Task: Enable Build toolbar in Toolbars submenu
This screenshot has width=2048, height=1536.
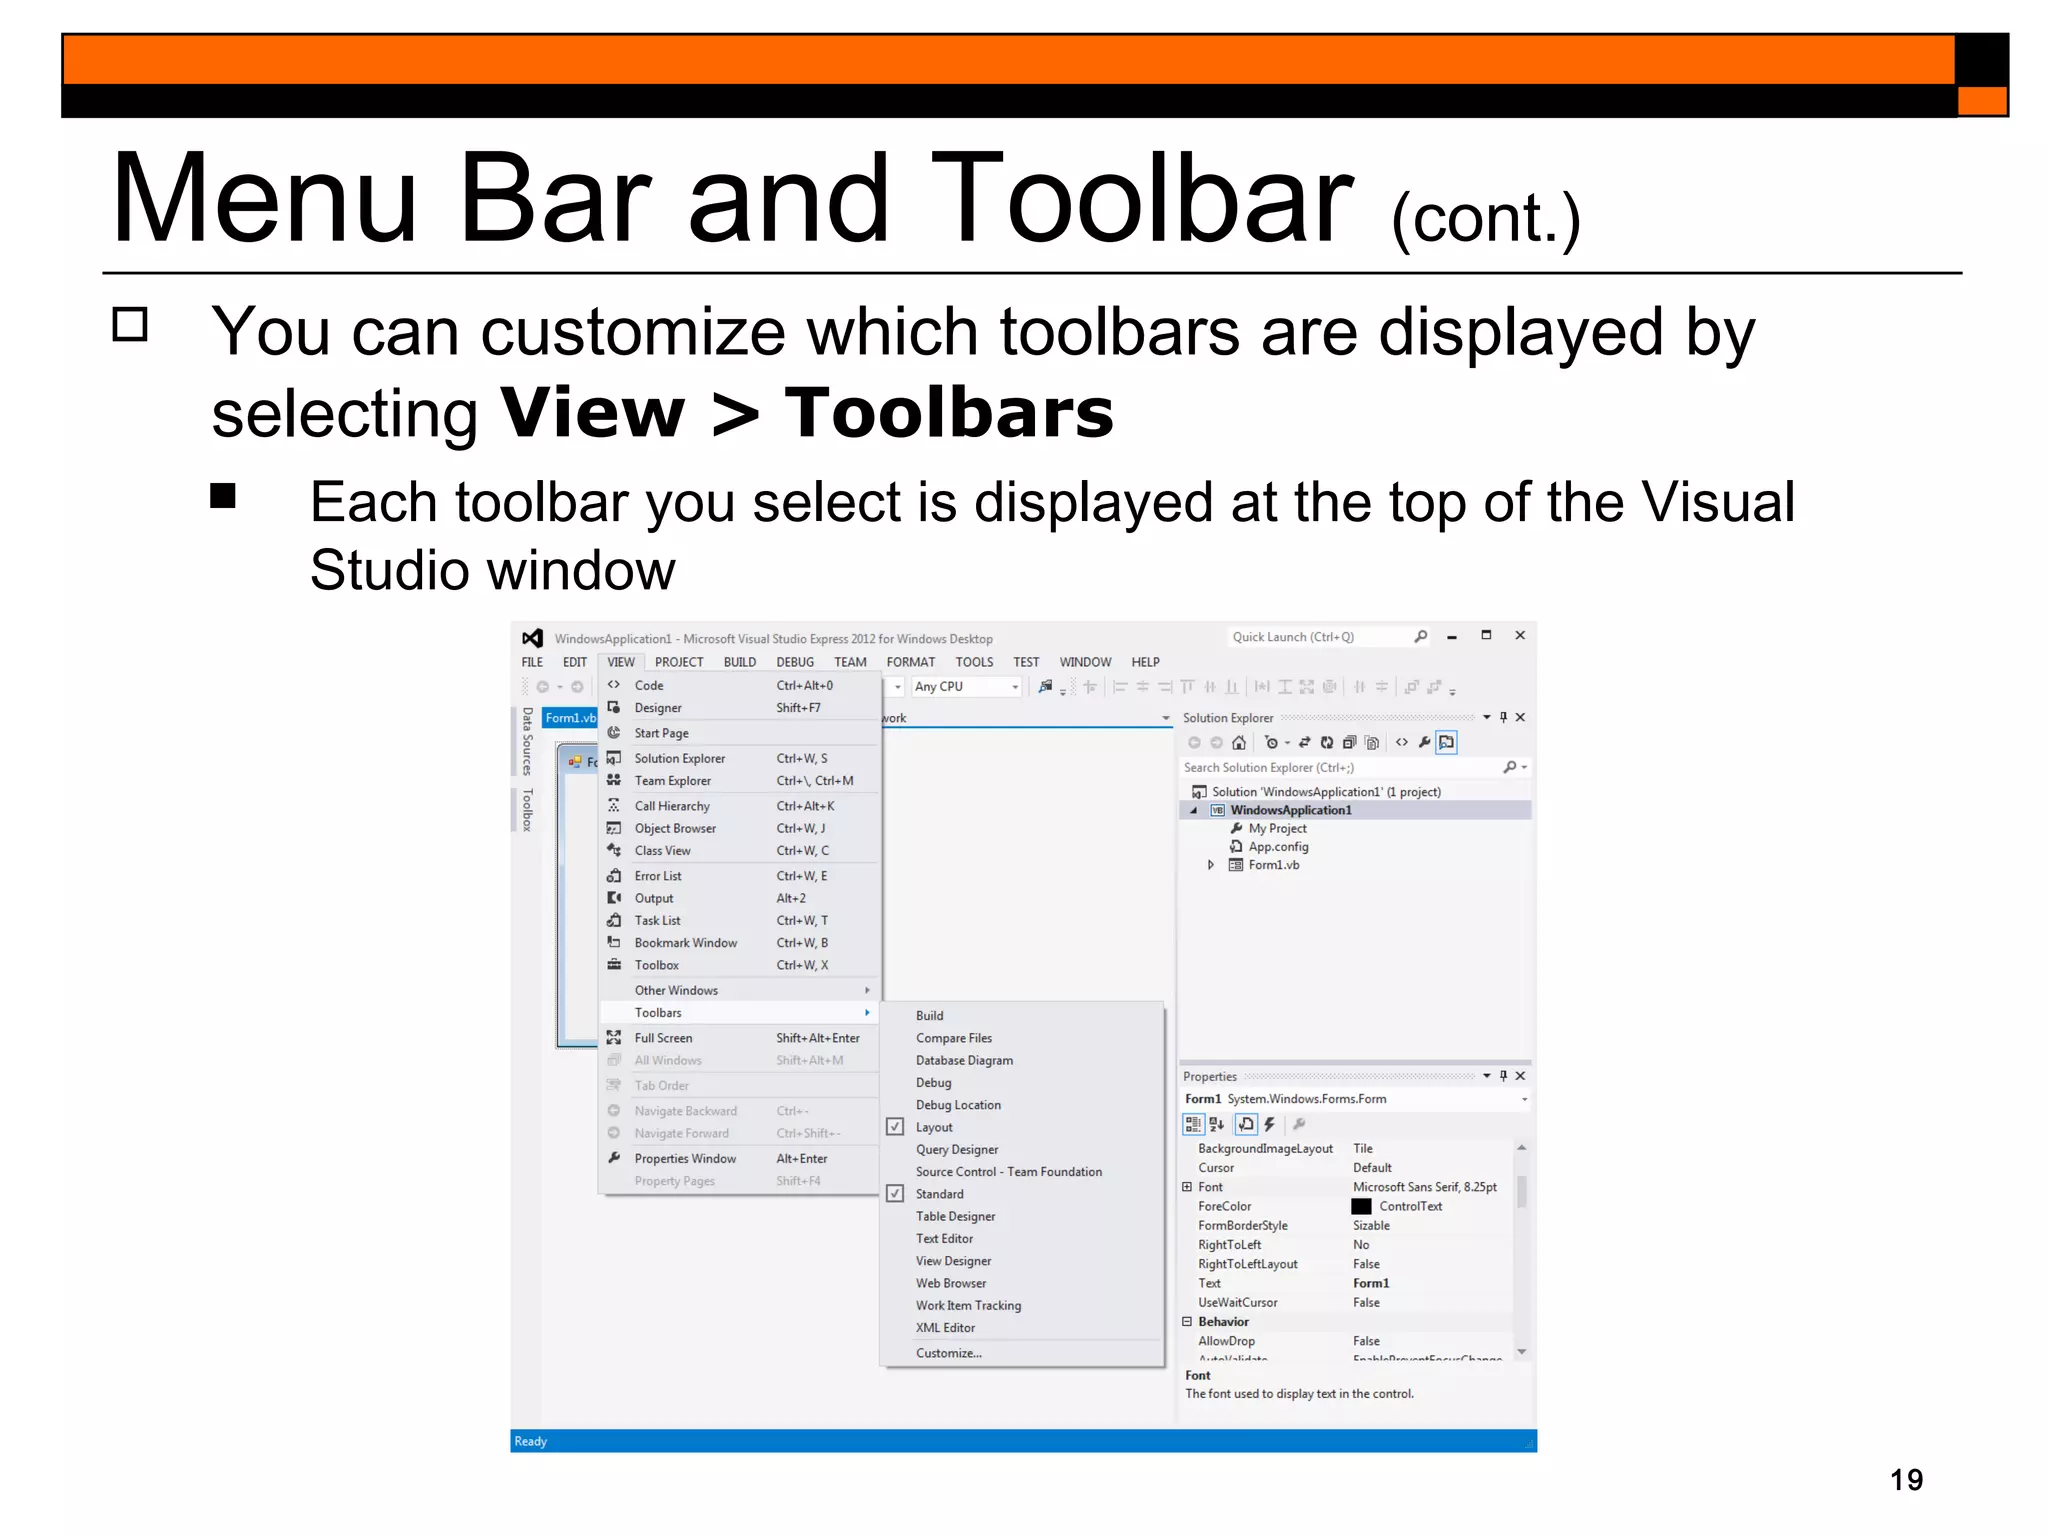Action: click(1022, 1015)
